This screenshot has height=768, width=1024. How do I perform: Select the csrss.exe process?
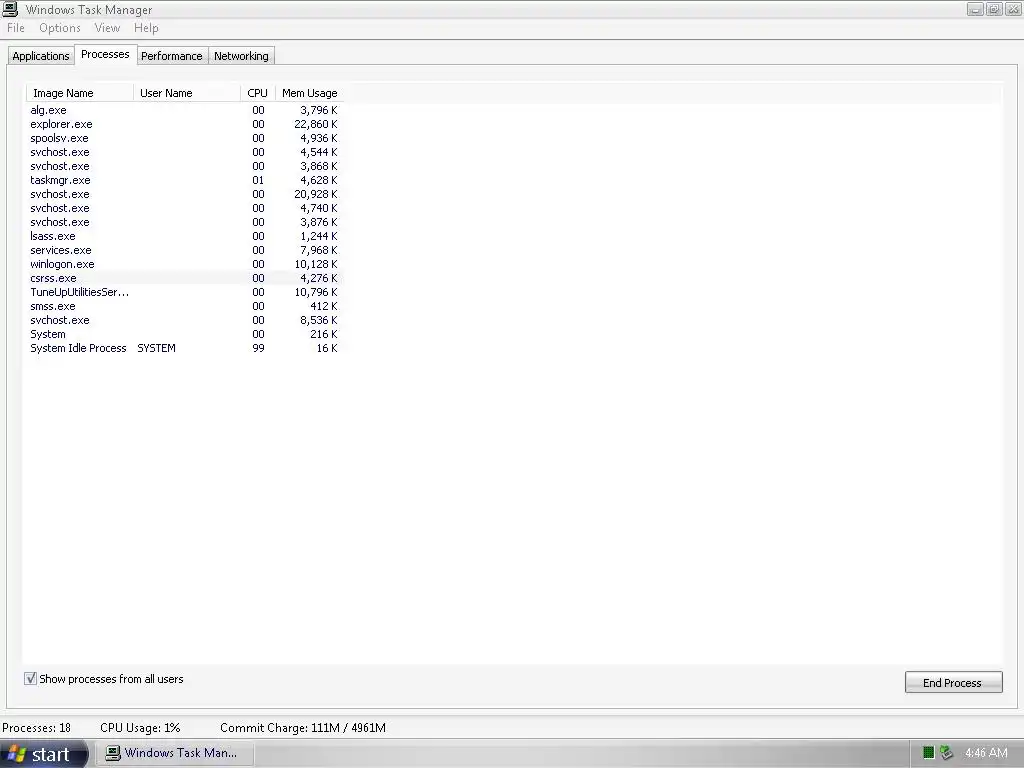(x=184, y=278)
